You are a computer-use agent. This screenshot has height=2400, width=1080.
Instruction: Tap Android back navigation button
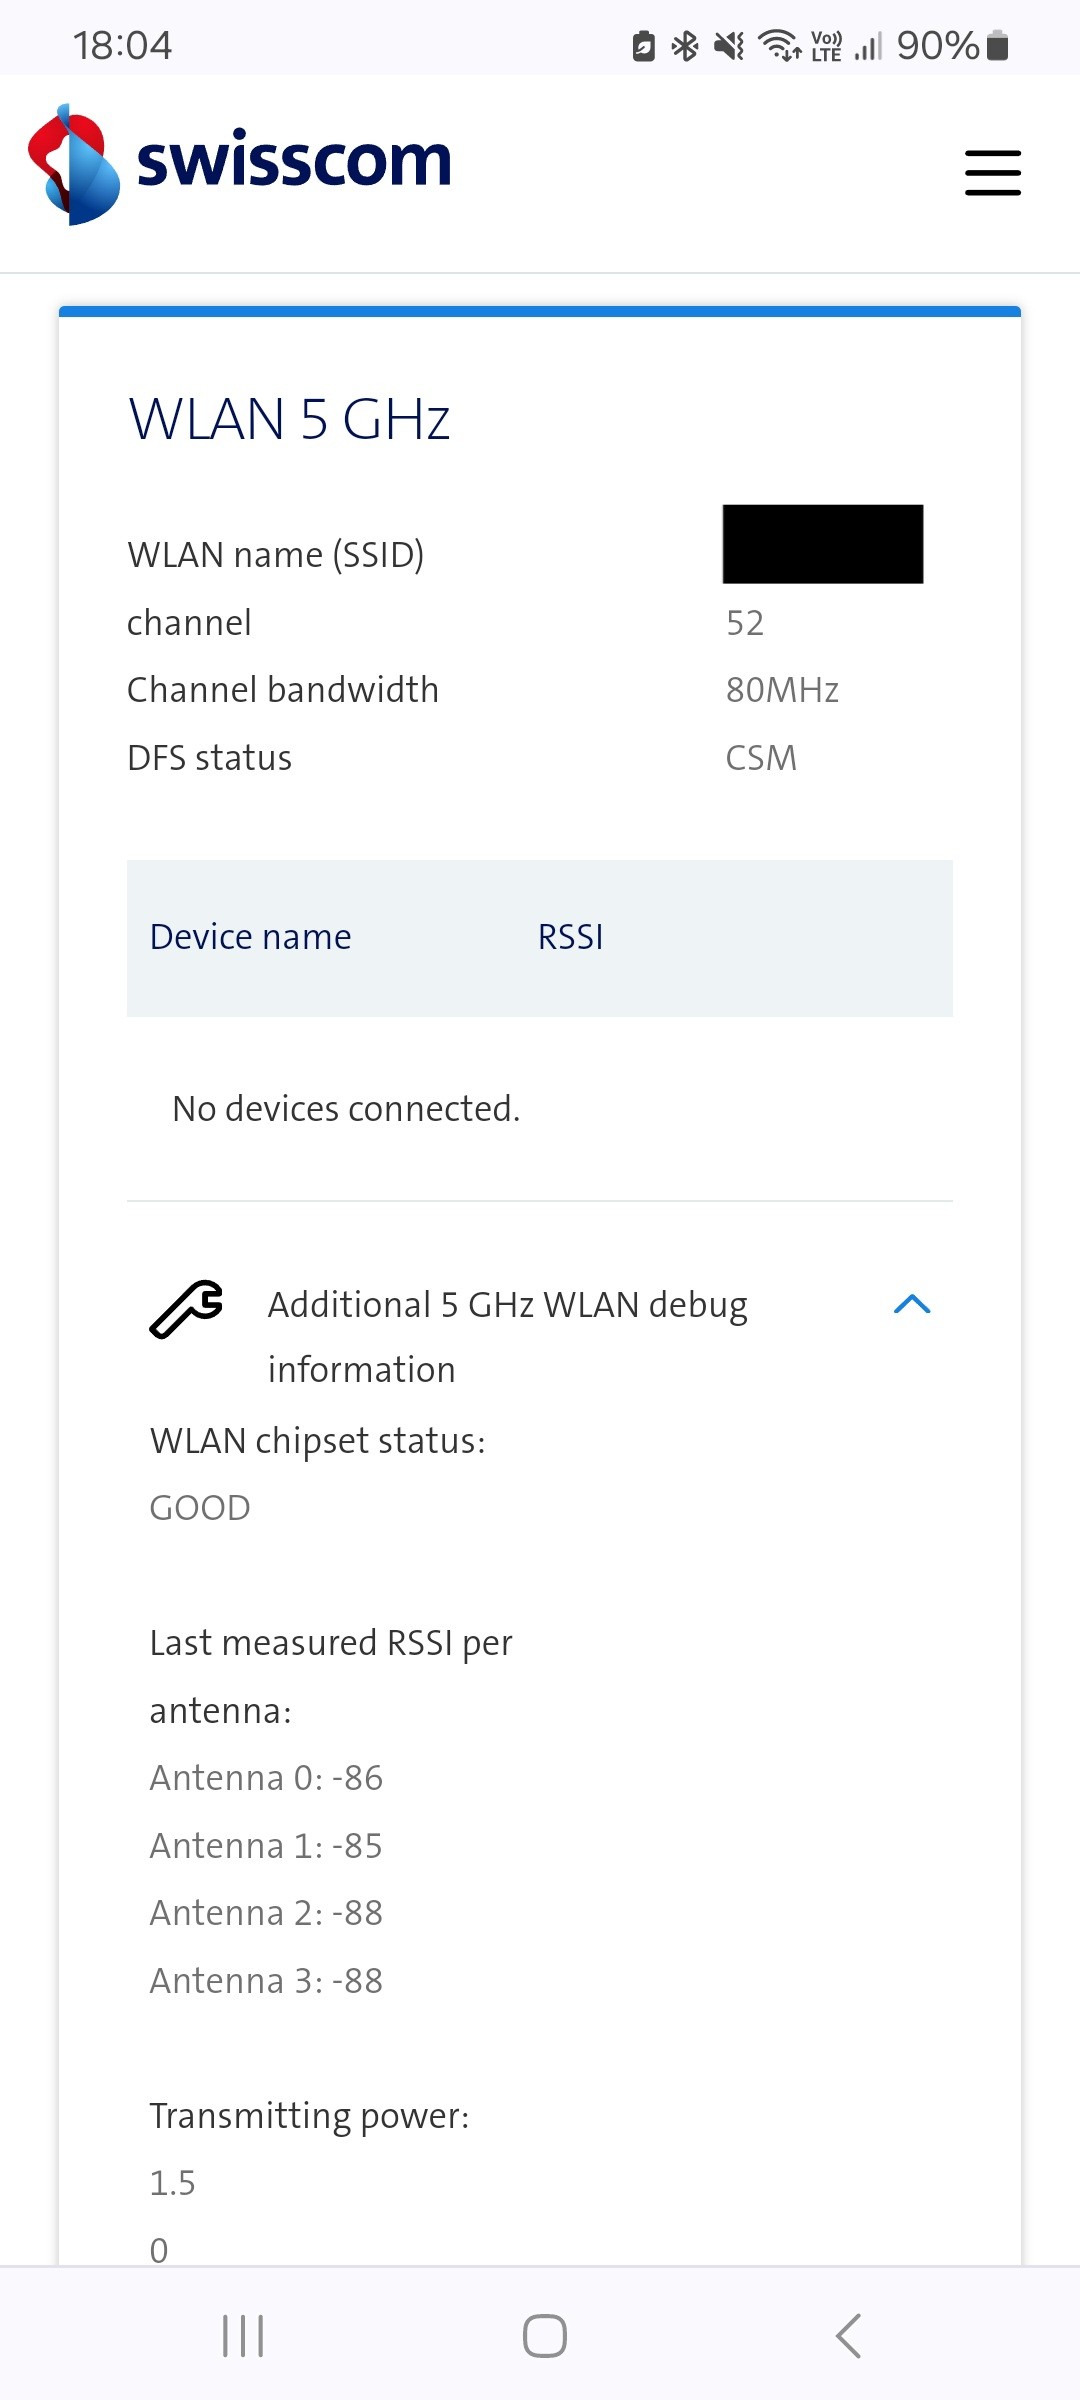pyautogui.click(x=848, y=2336)
